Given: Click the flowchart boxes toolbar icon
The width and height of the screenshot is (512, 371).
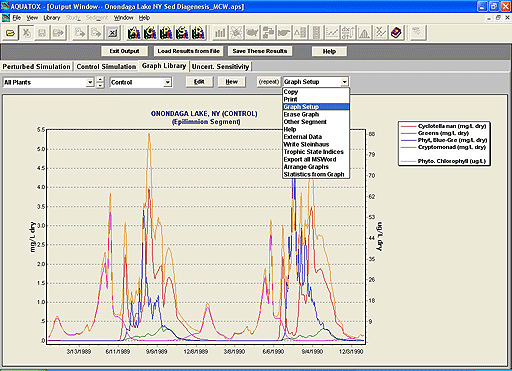Looking at the screenshot, I should pyautogui.click(x=268, y=33).
